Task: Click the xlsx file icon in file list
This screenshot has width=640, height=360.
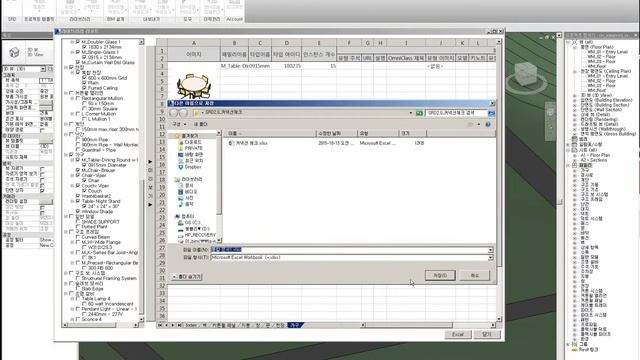Action: (x=231, y=143)
